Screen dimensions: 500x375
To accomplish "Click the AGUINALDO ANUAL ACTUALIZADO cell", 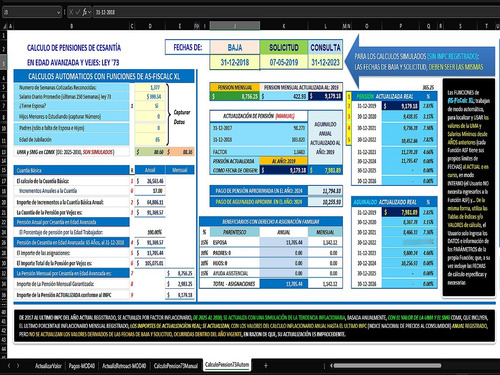I will pyautogui.click(x=325, y=138).
